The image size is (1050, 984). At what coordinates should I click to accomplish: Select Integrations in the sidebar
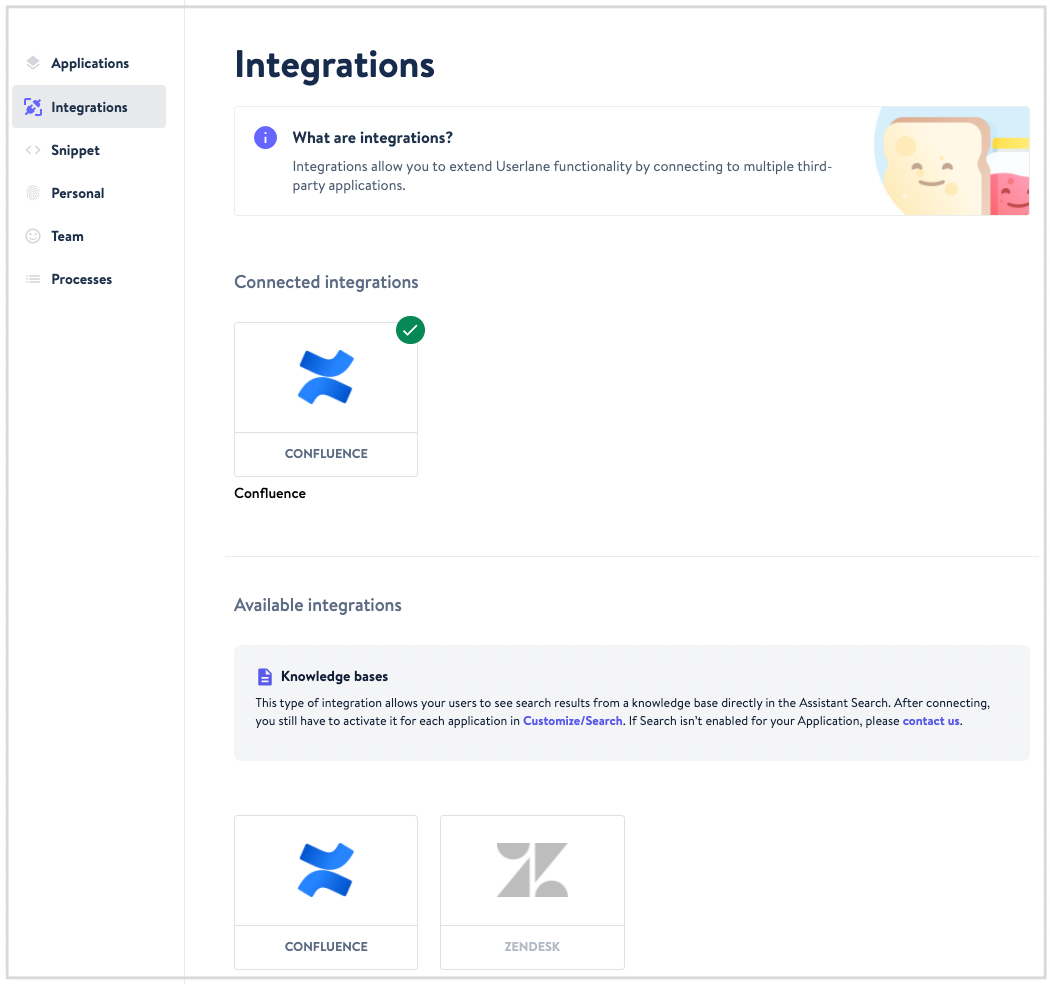[89, 107]
